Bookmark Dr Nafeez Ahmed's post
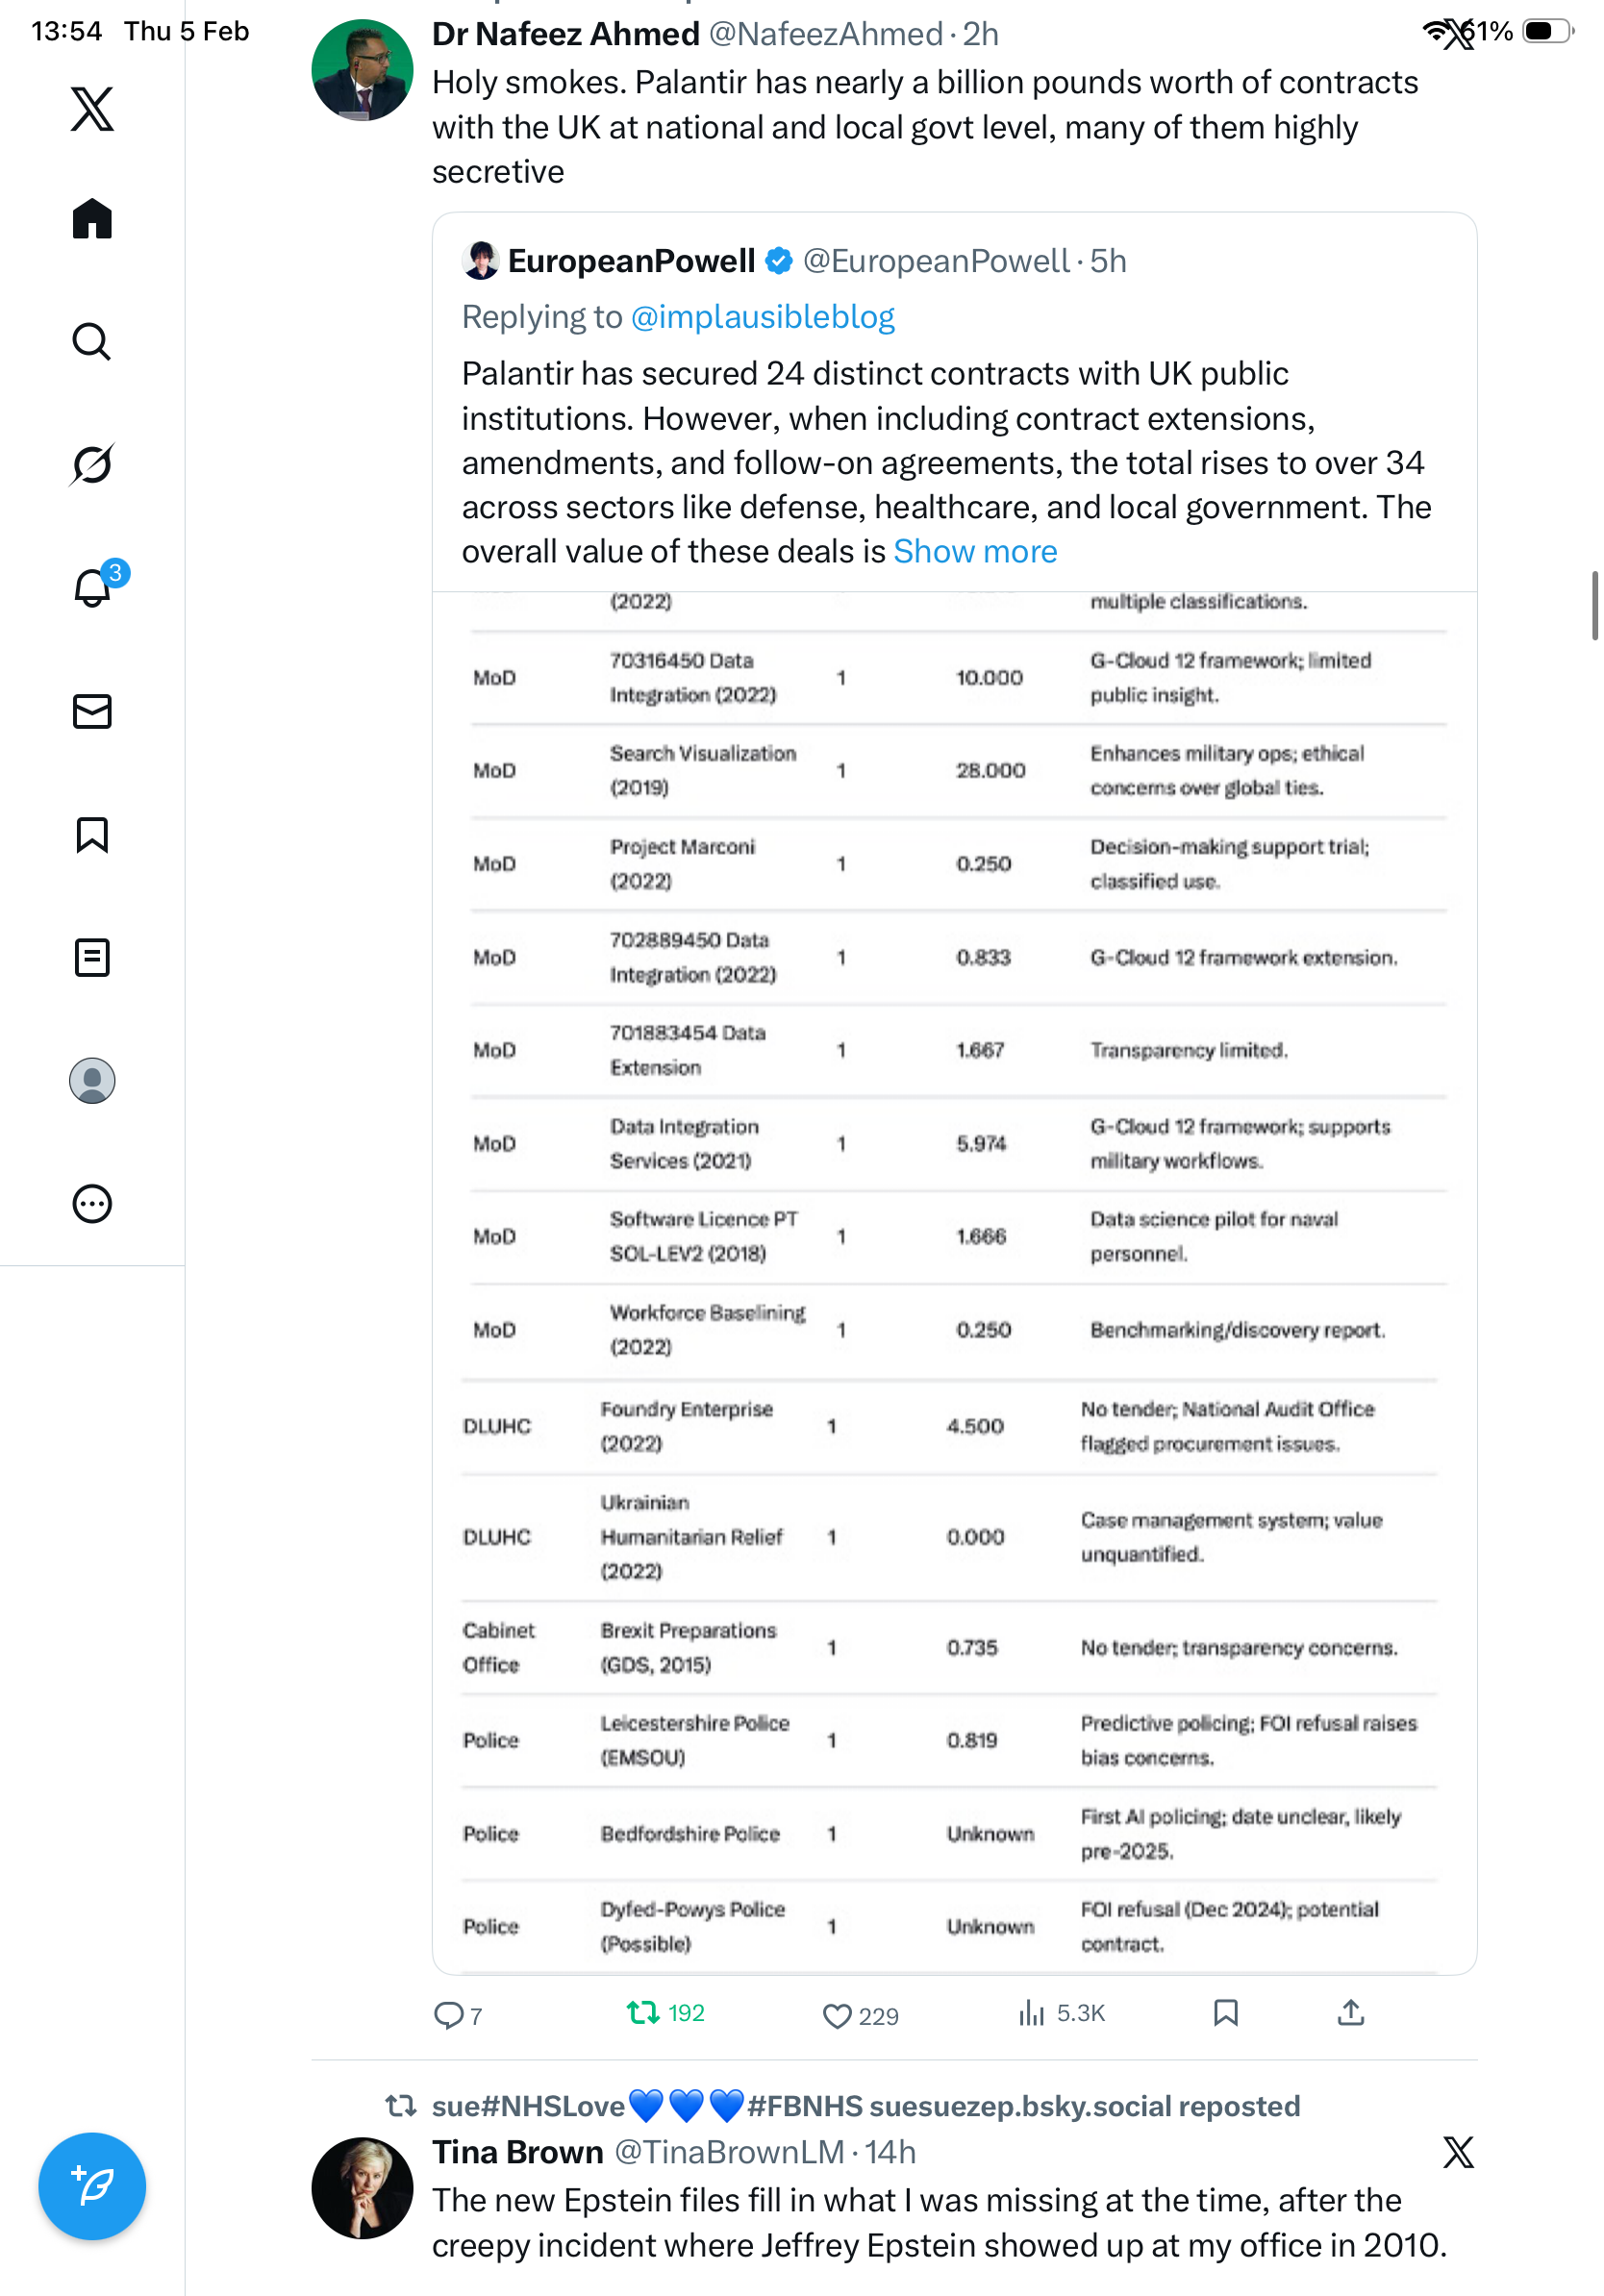This screenshot has height=2296, width=1604. point(1226,2013)
